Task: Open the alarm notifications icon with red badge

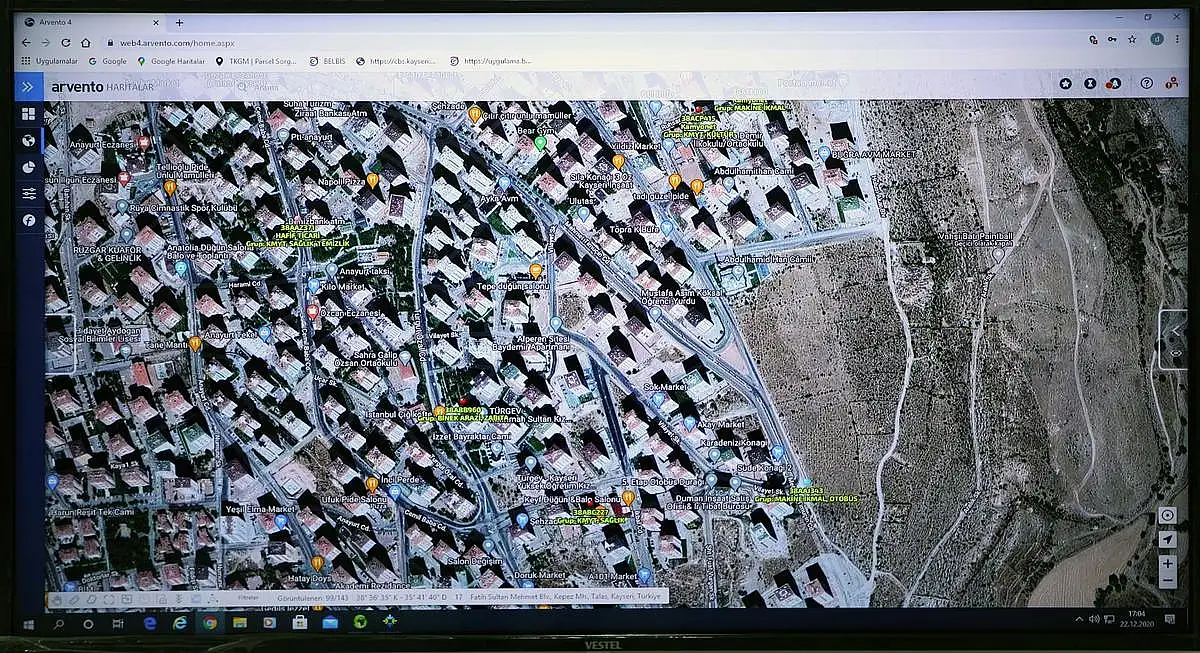Action: click(x=1114, y=84)
